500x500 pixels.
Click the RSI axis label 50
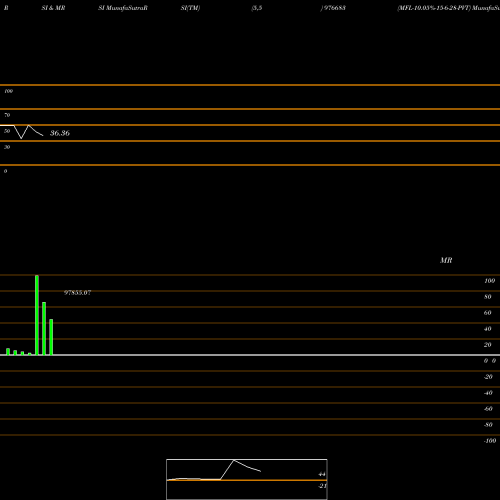click(7, 131)
